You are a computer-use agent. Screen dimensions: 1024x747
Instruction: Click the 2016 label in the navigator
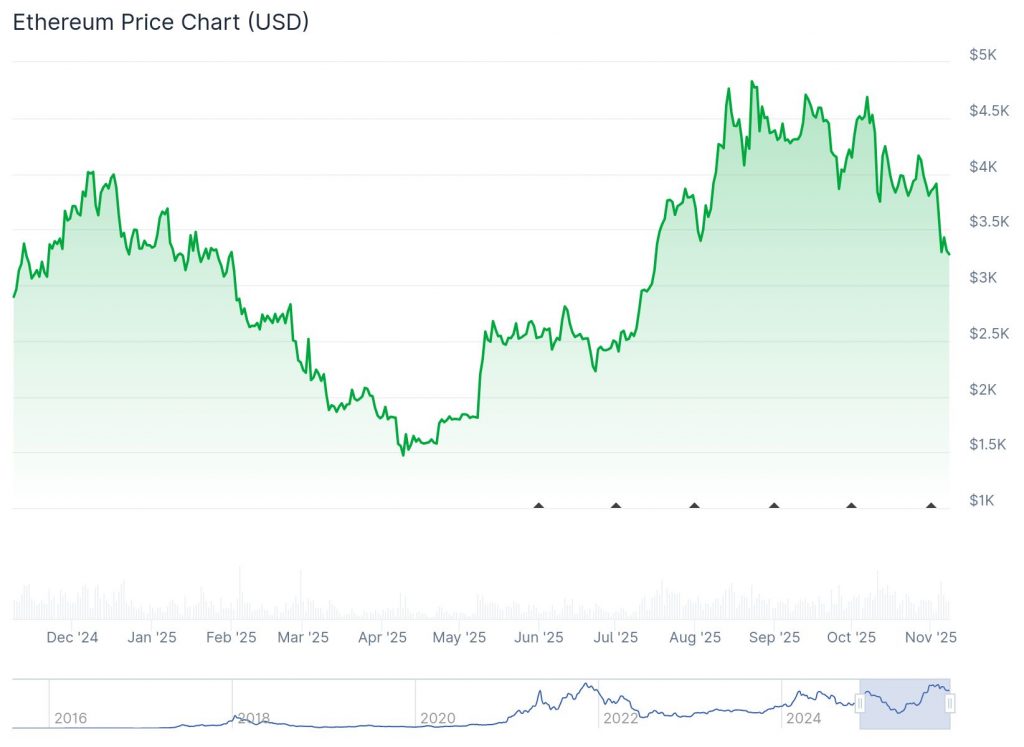pyautogui.click(x=70, y=718)
